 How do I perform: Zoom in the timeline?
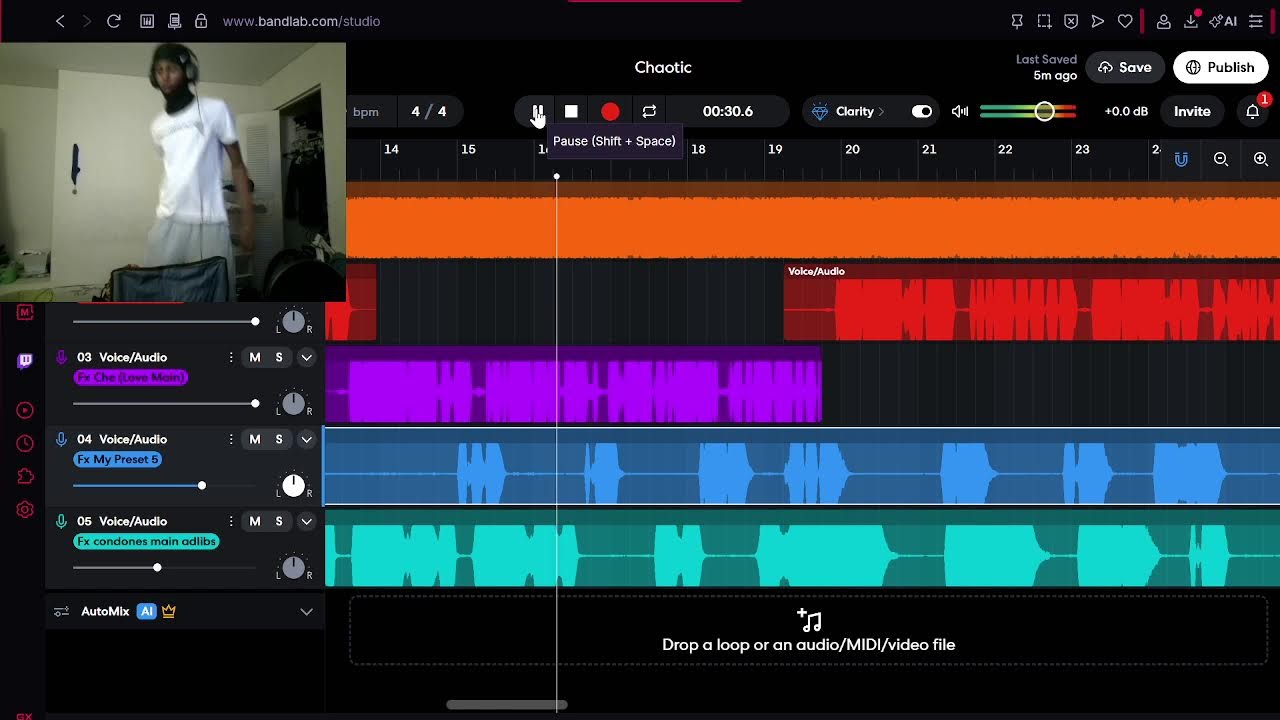(1261, 159)
